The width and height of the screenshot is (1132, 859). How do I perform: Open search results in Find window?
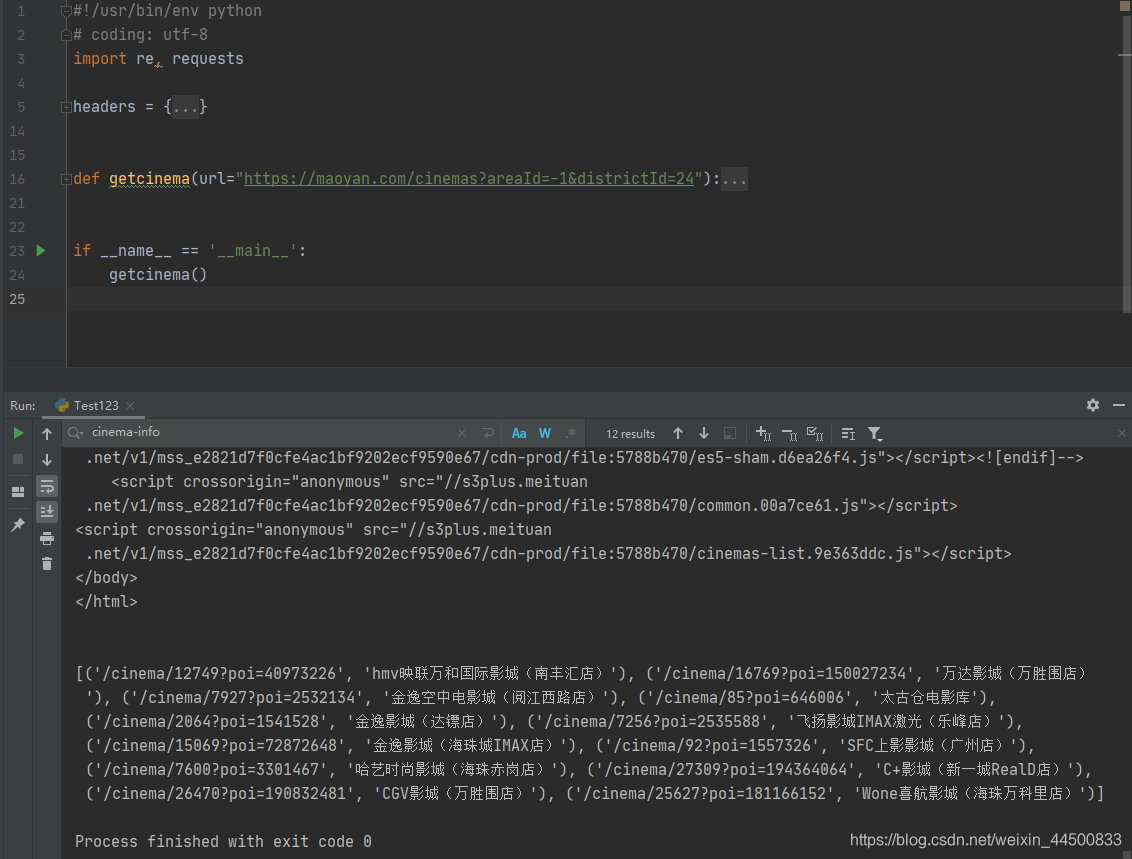pos(848,433)
